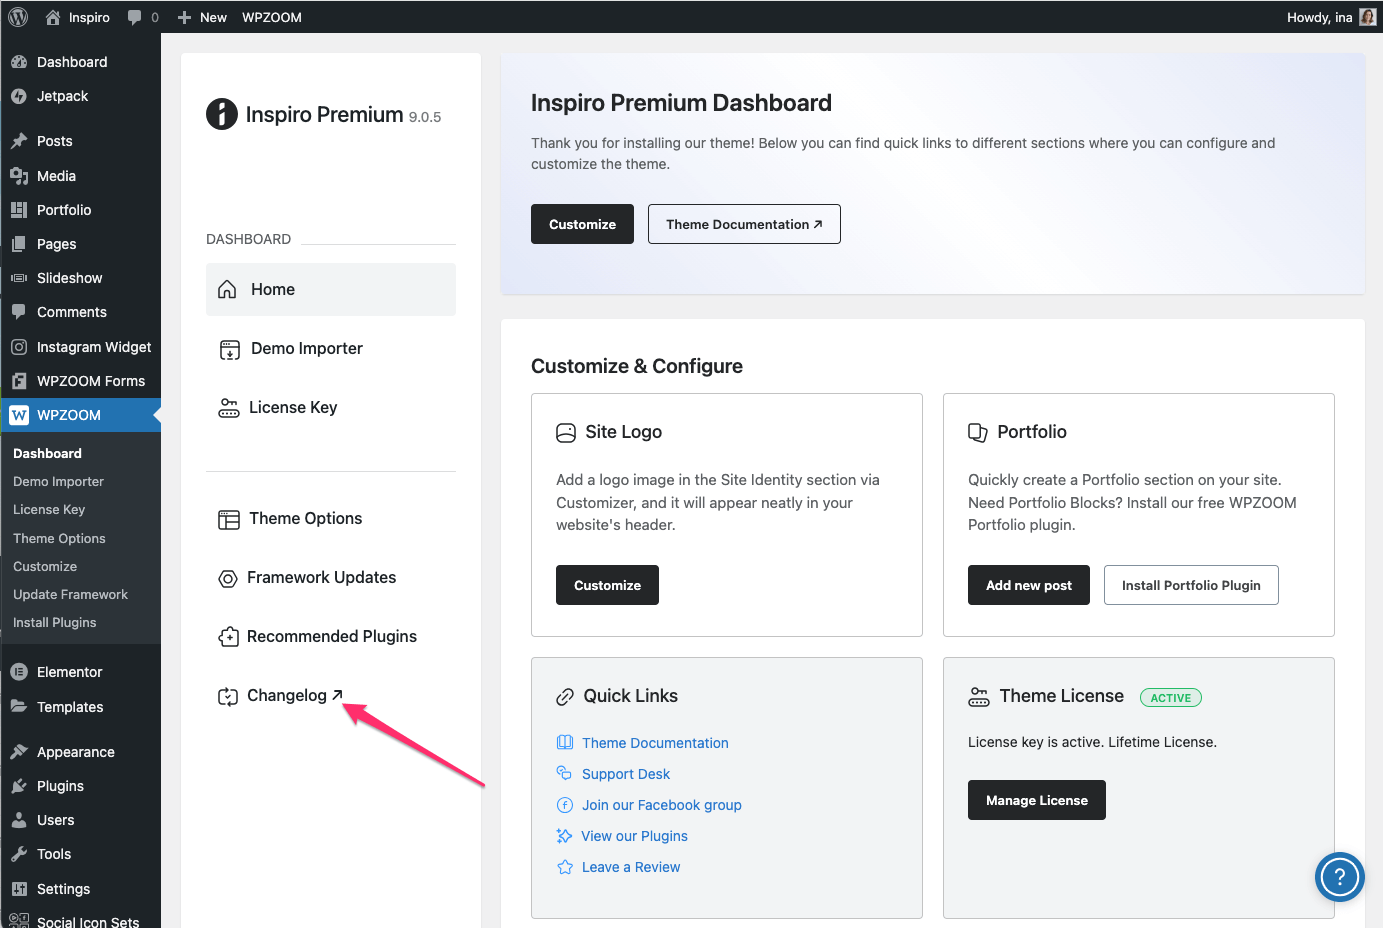Viewport: 1383px width, 928px height.
Task: Open Instagram Widget in the sidebar
Action: coord(93,347)
